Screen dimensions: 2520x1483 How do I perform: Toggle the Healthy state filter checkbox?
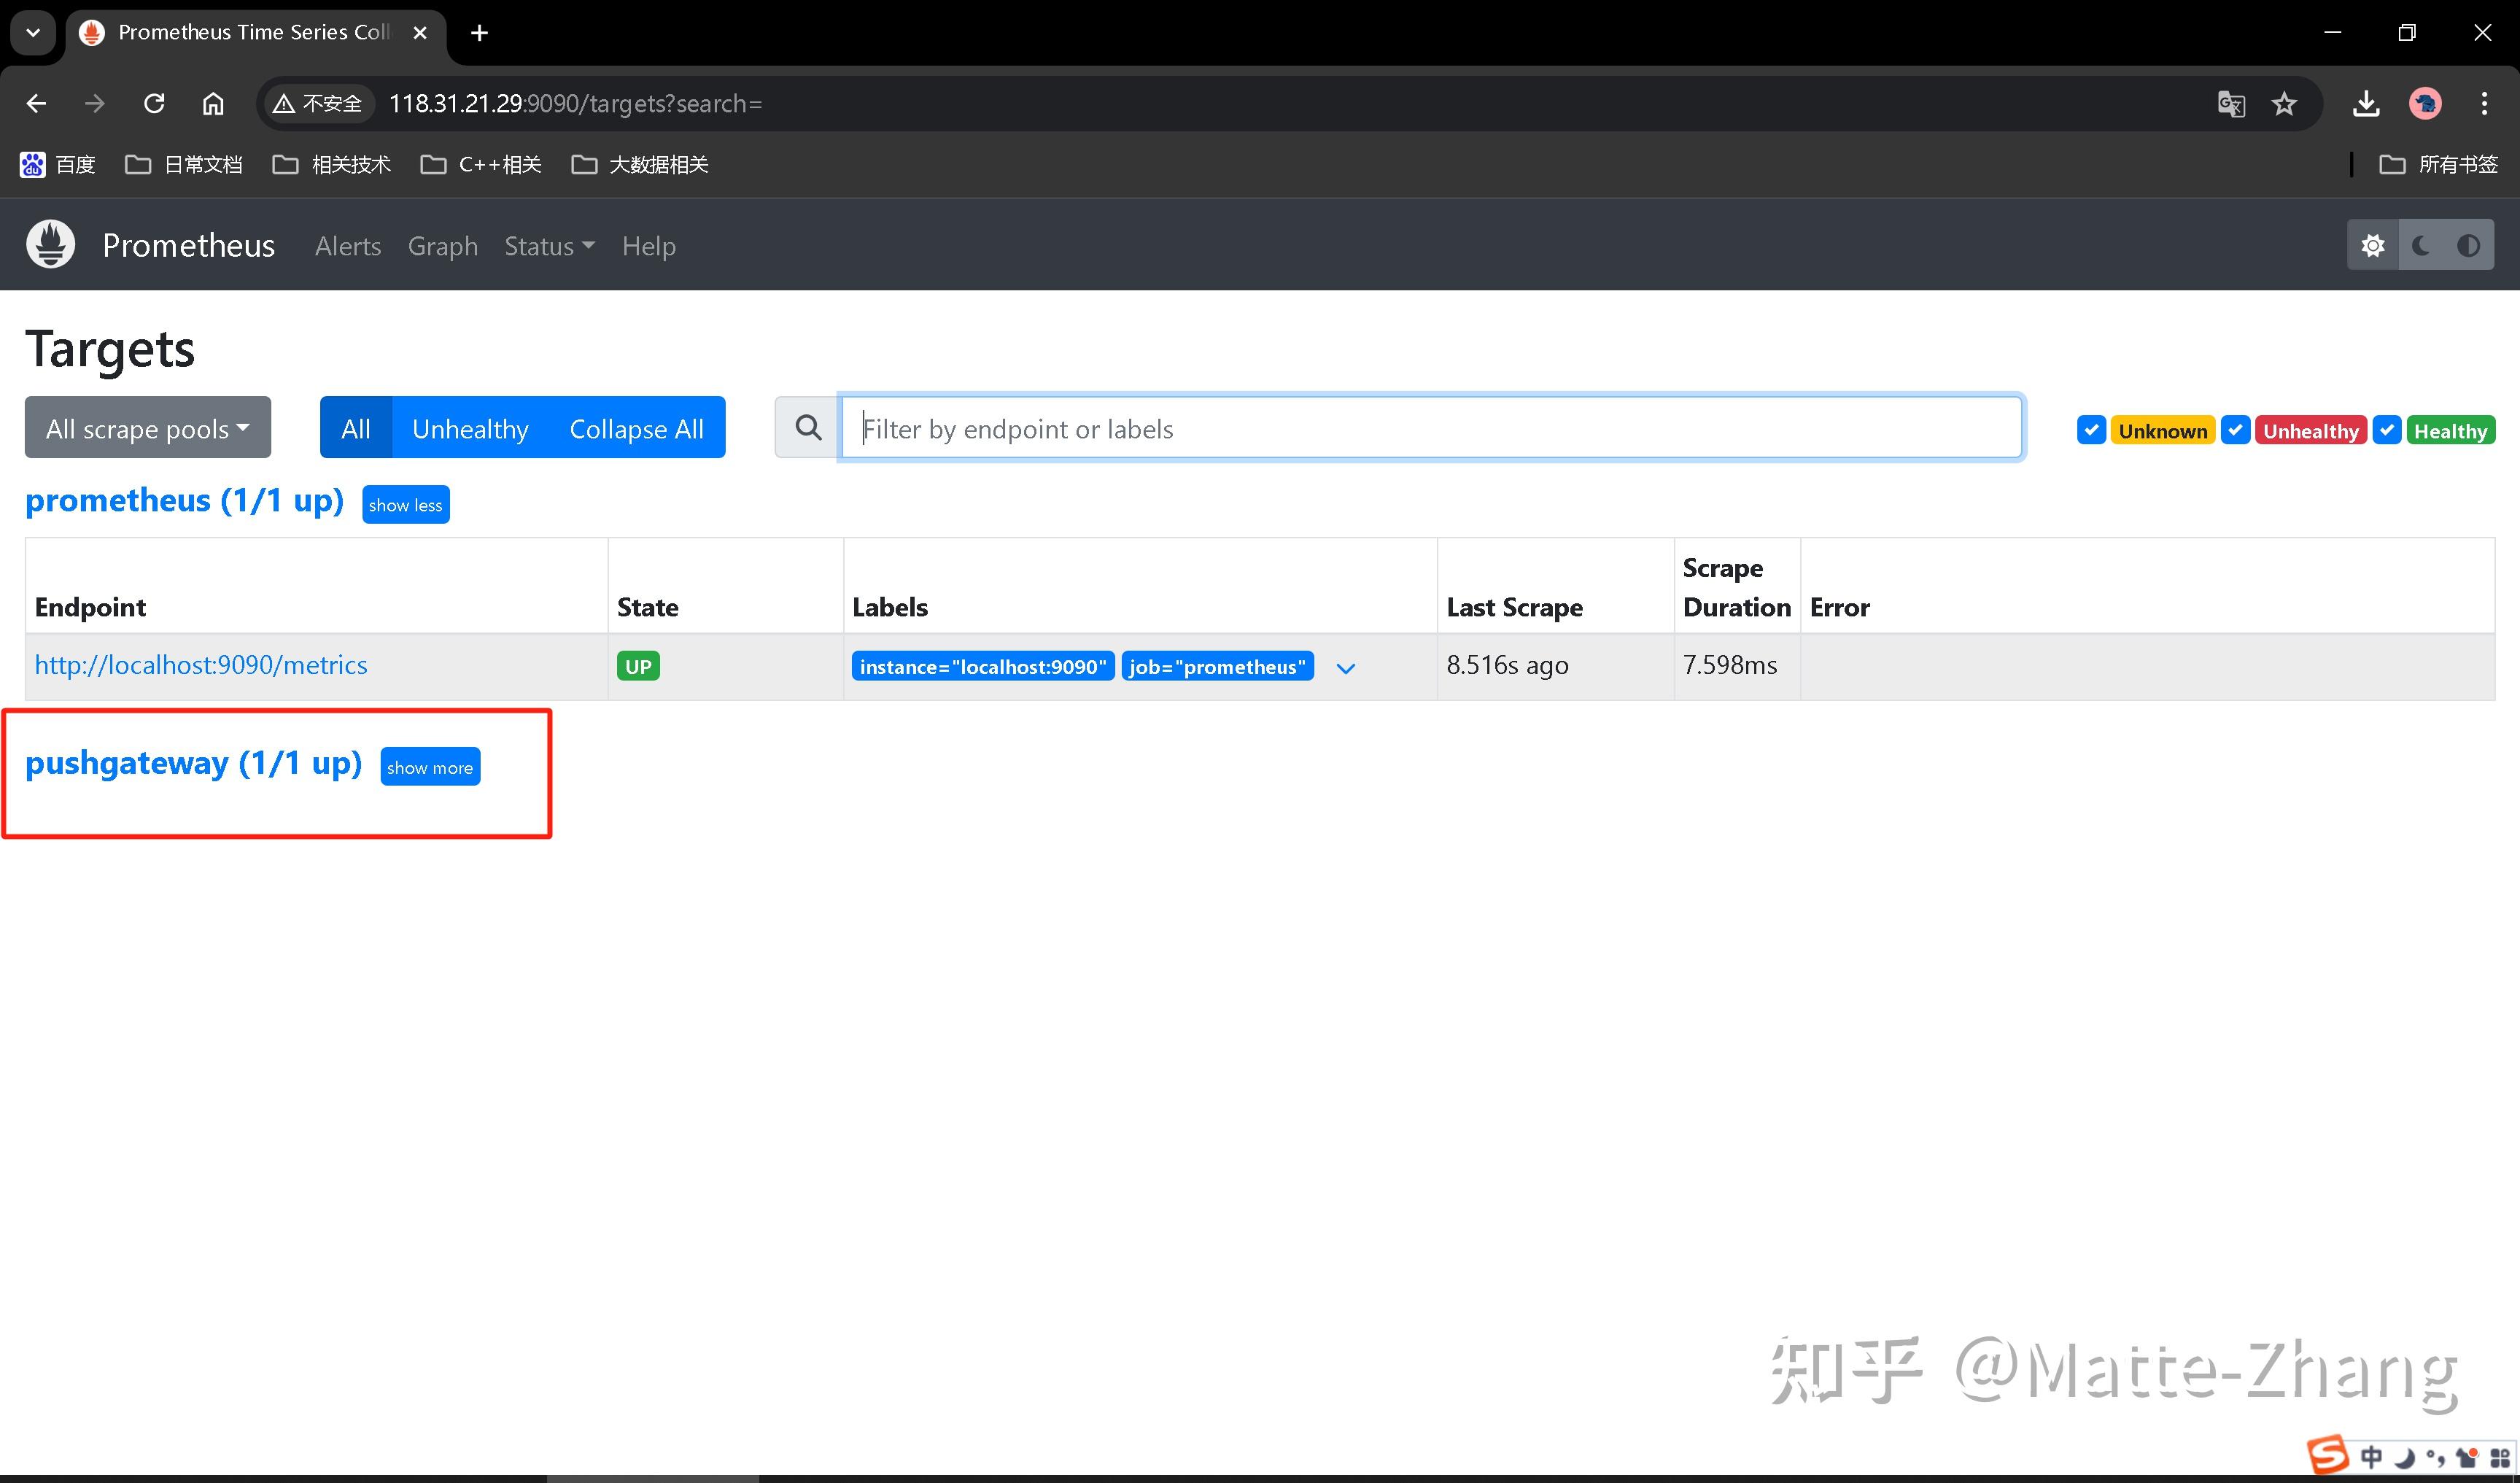click(2387, 430)
